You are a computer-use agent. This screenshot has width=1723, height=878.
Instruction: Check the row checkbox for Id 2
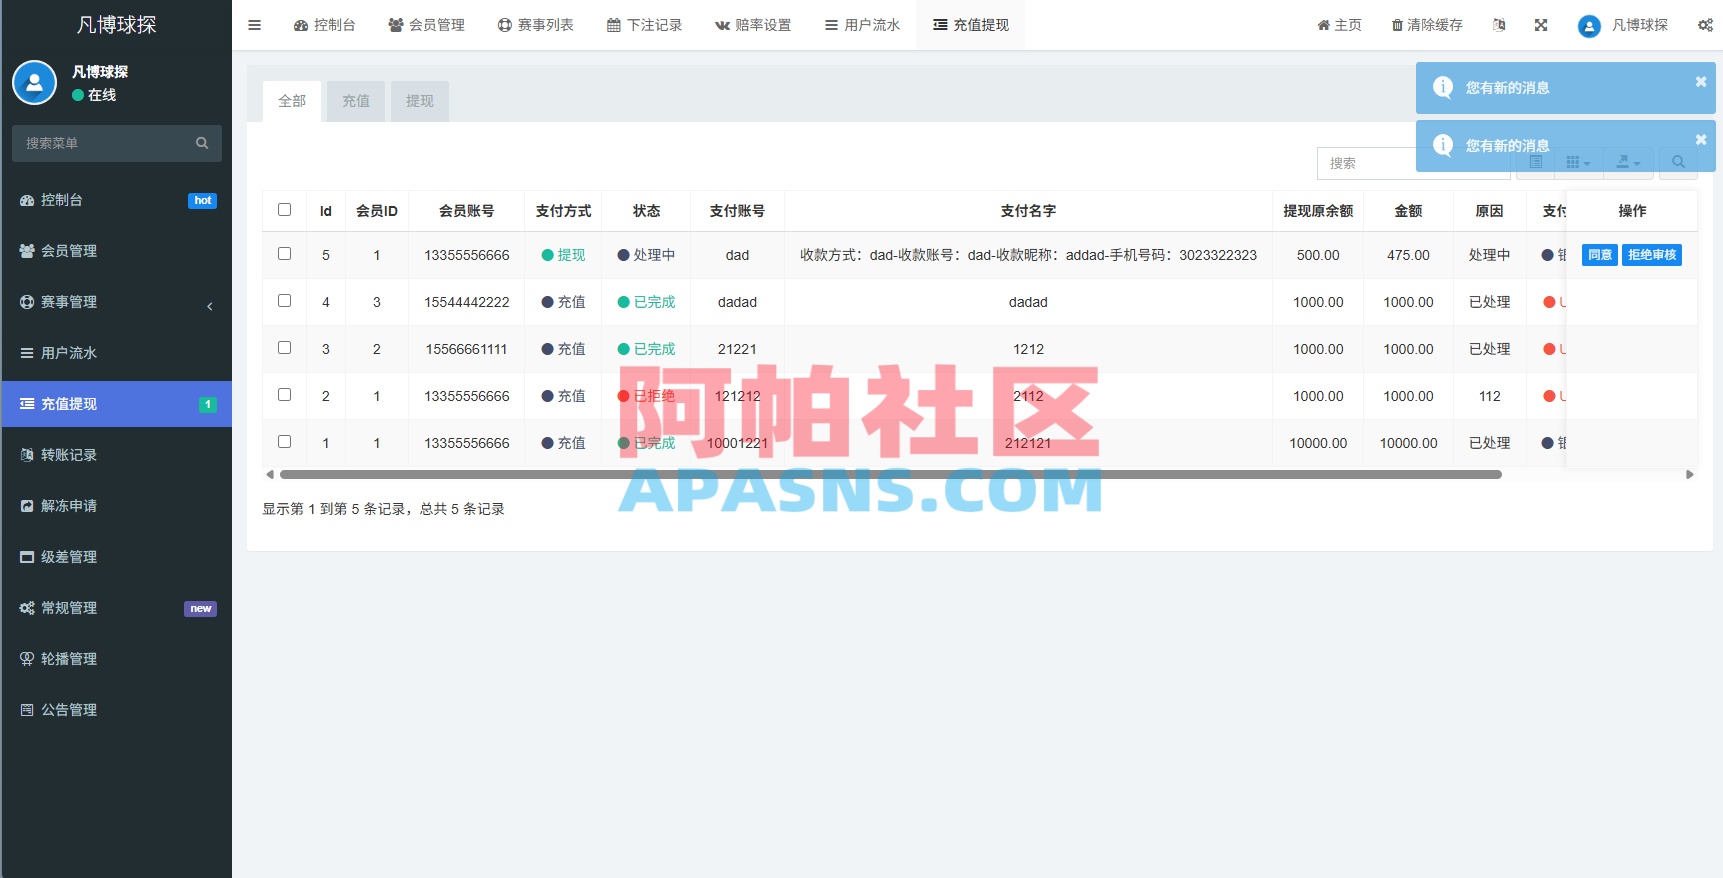284,395
